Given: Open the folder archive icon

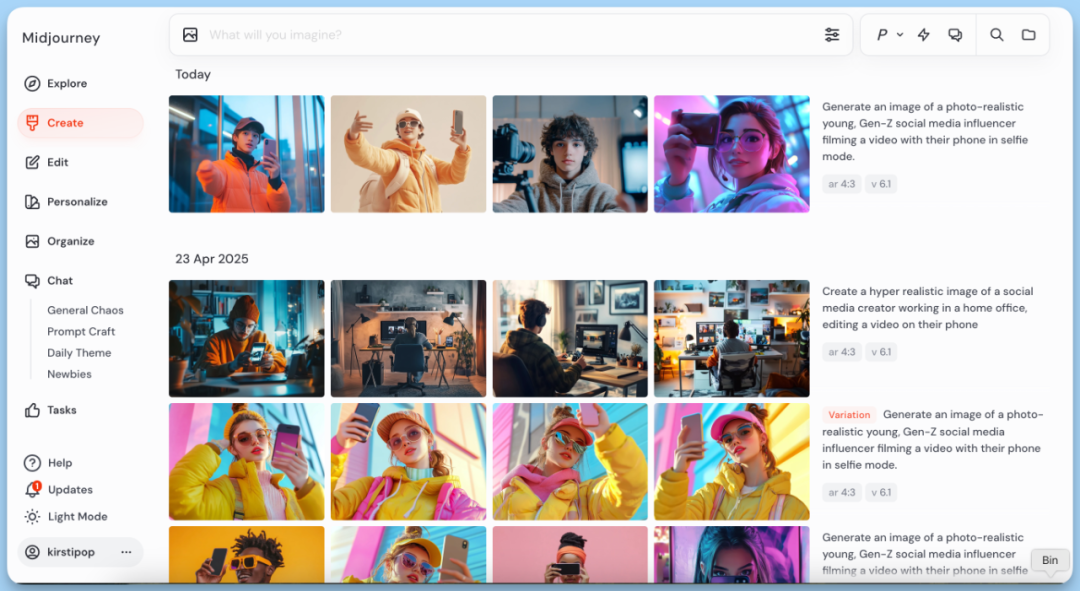Looking at the screenshot, I should (x=1029, y=34).
